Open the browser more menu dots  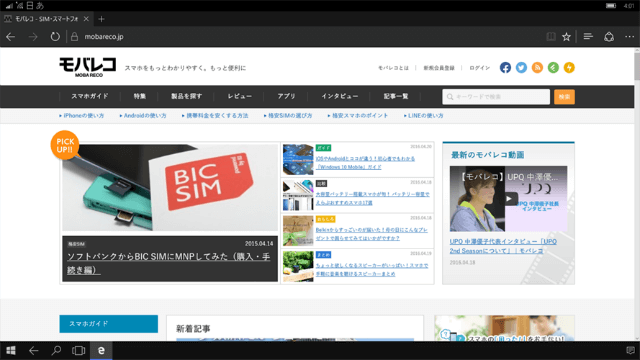tap(629, 37)
